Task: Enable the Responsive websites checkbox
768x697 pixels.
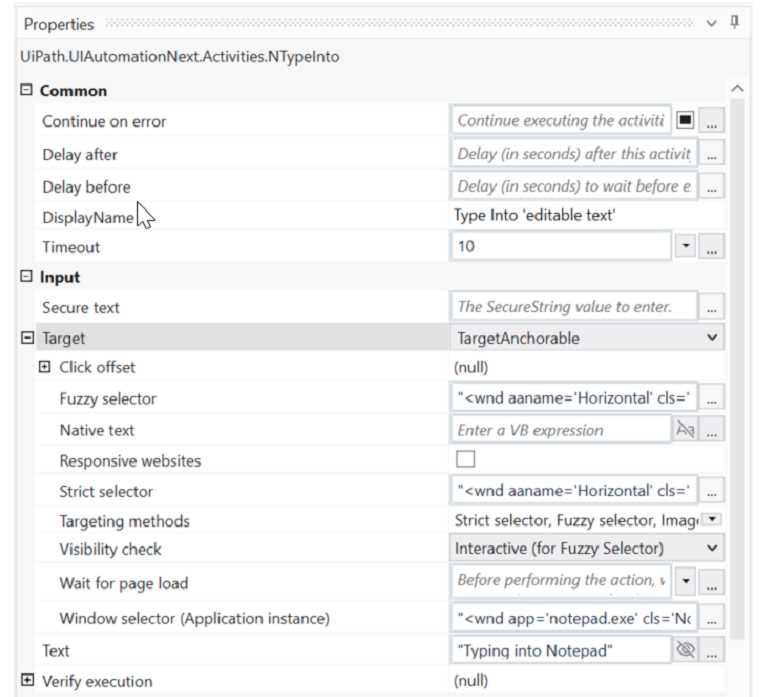Action: coord(465,460)
